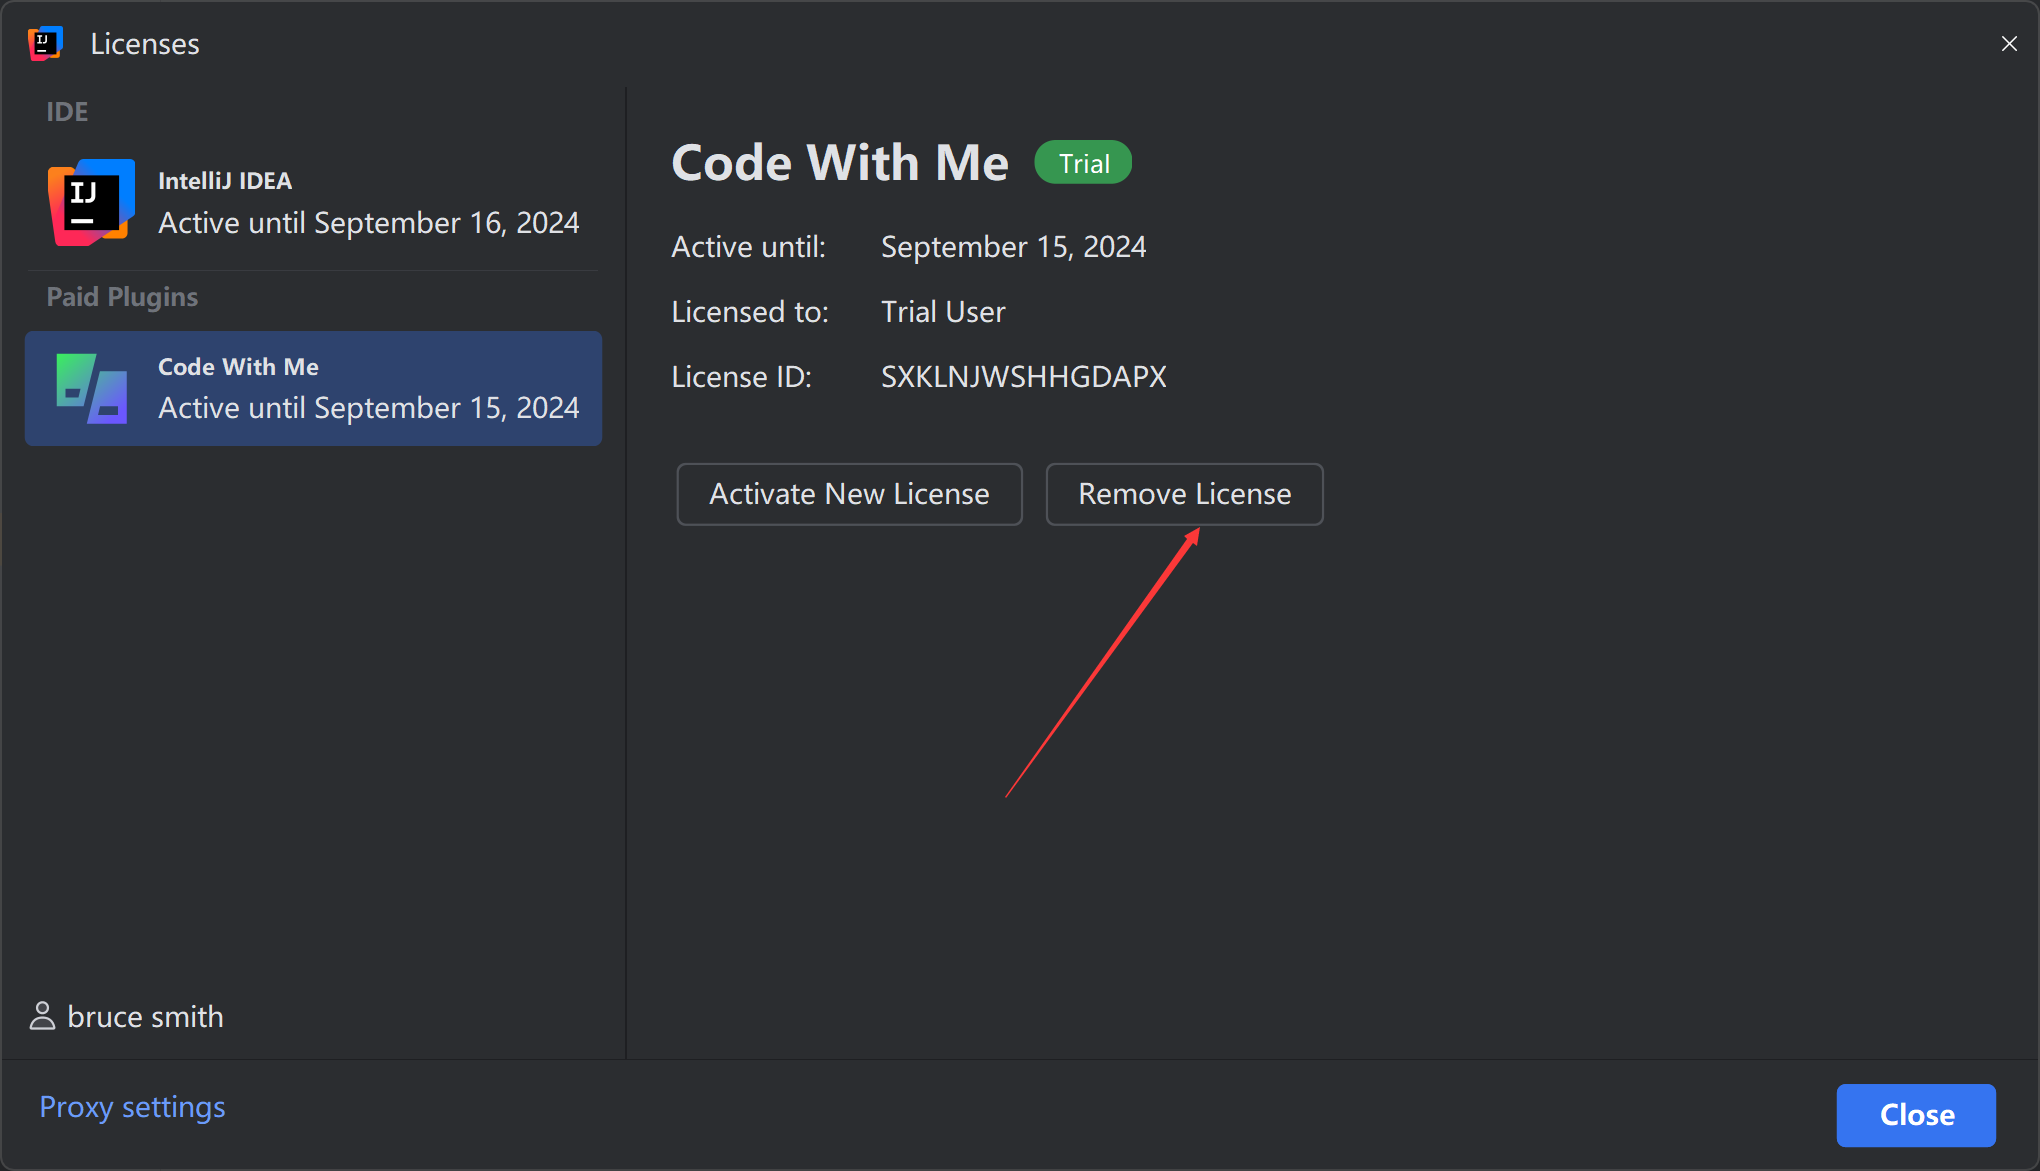Close the dialog with the X icon
This screenshot has height=1171, width=2040.
tap(2009, 44)
